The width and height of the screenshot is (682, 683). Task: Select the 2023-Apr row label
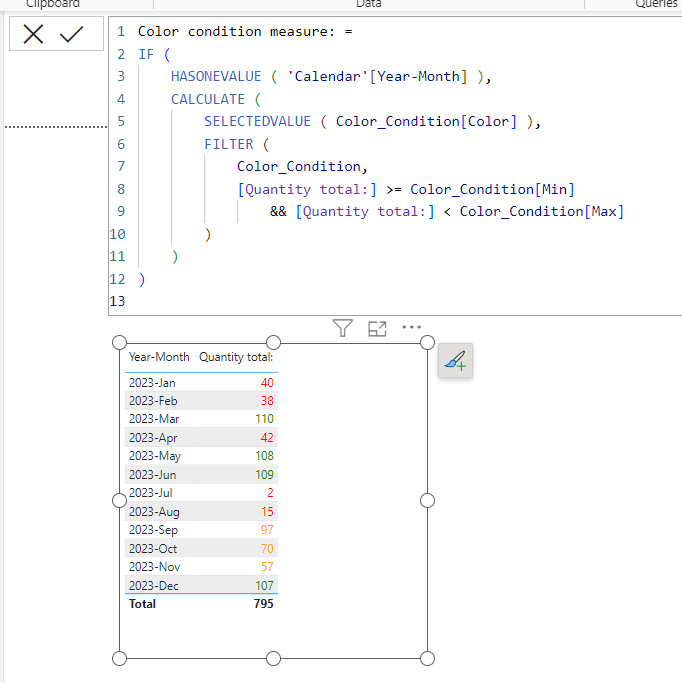[x=153, y=438]
